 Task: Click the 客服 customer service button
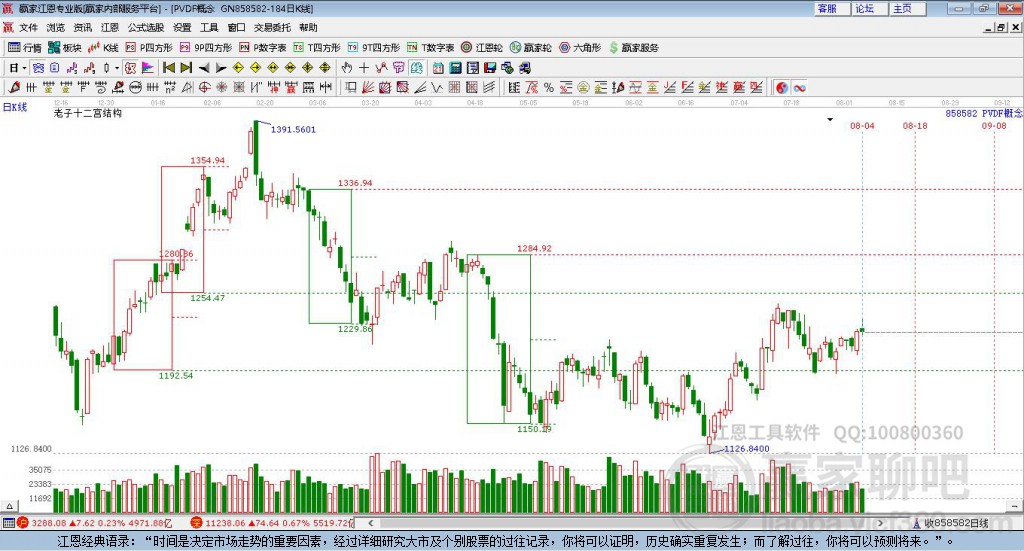[x=831, y=8]
